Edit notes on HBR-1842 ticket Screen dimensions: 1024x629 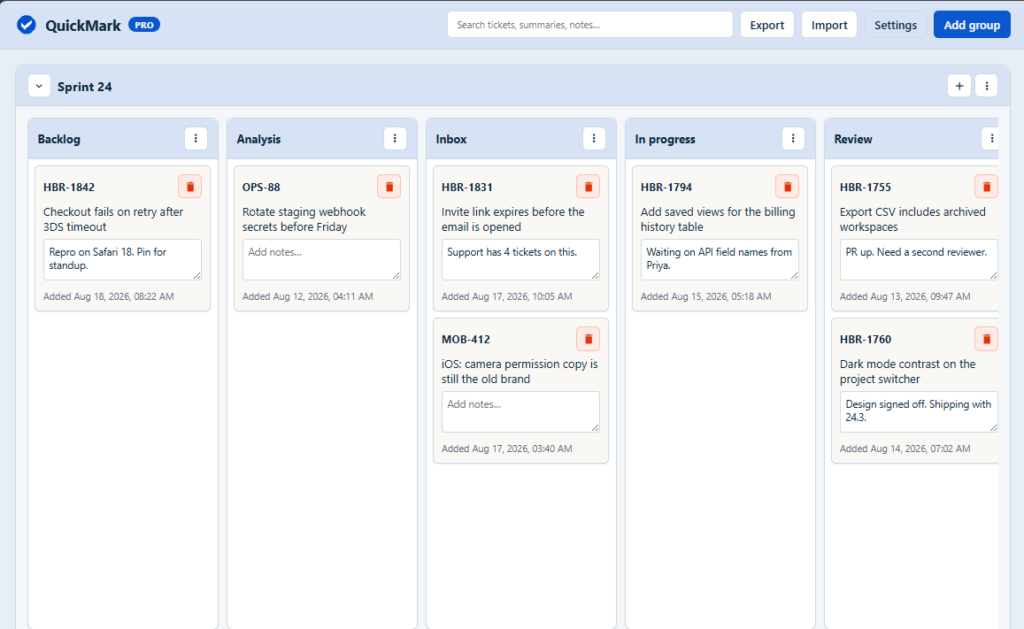click(123, 259)
